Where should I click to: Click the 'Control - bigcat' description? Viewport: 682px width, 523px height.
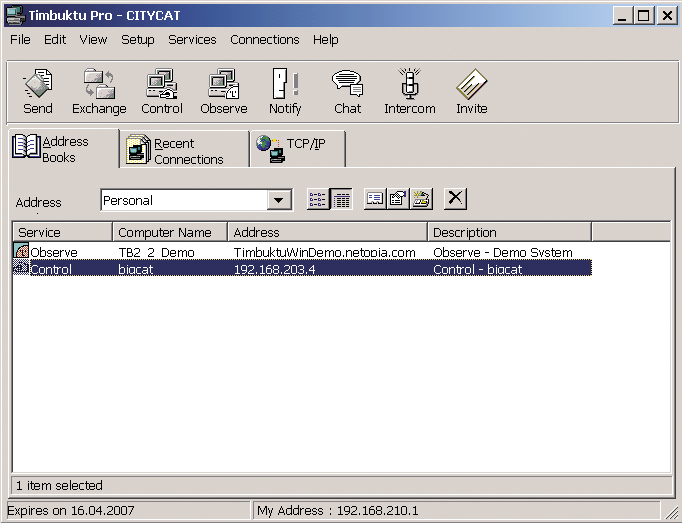[x=477, y=269]
